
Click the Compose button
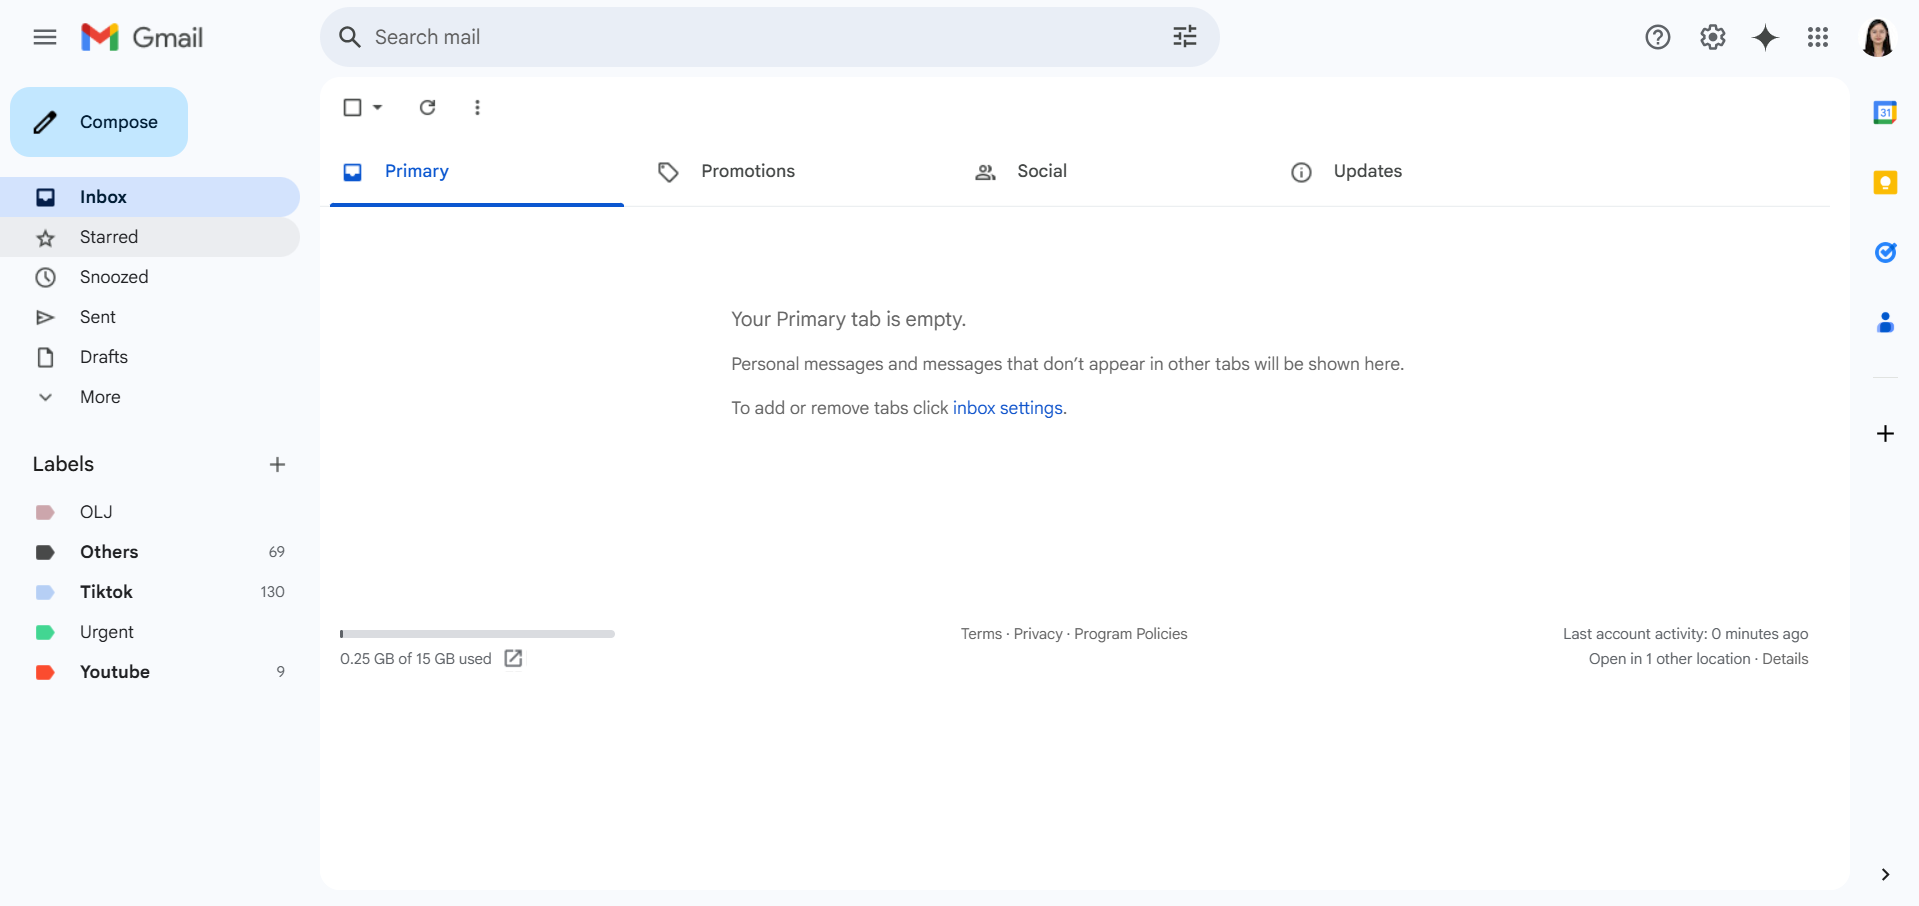click(x=99, y=122)
